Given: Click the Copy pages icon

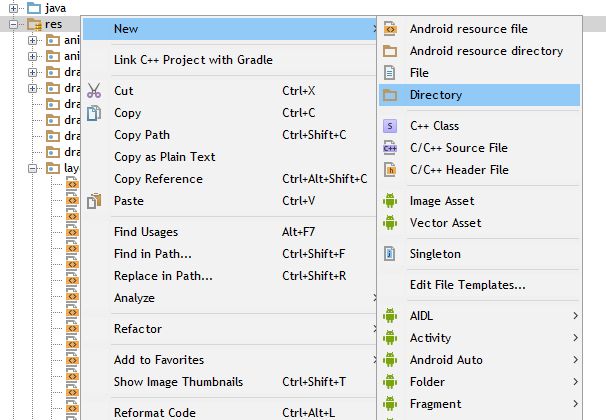Looking at the screenshot, I should click(x=94, y=113).
